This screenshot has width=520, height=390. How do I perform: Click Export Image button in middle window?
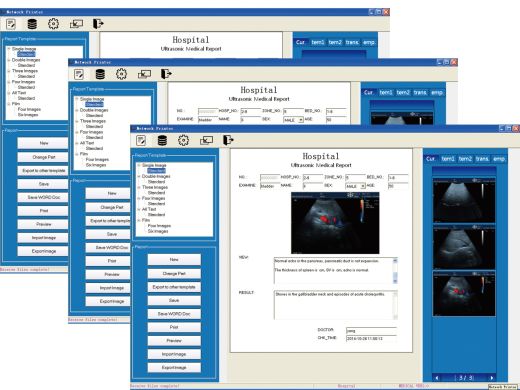pyautogui.click(x=108, y=301)
